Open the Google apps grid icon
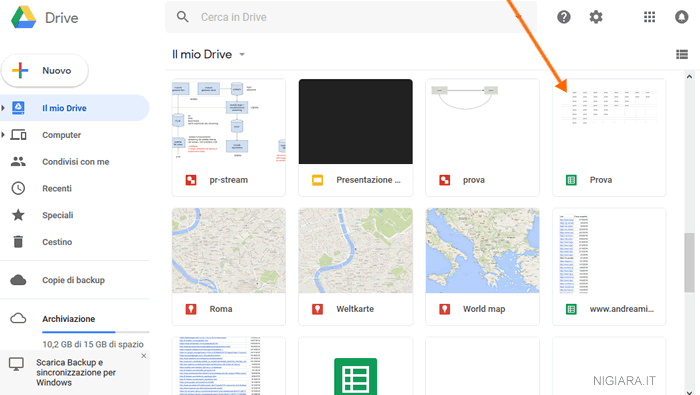 click(650, 17)
